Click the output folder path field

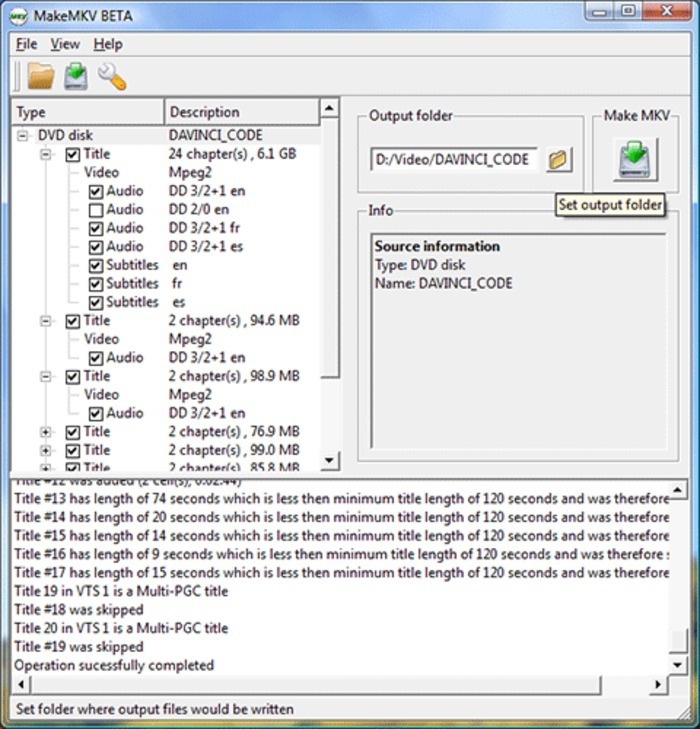tap(454, 159)
